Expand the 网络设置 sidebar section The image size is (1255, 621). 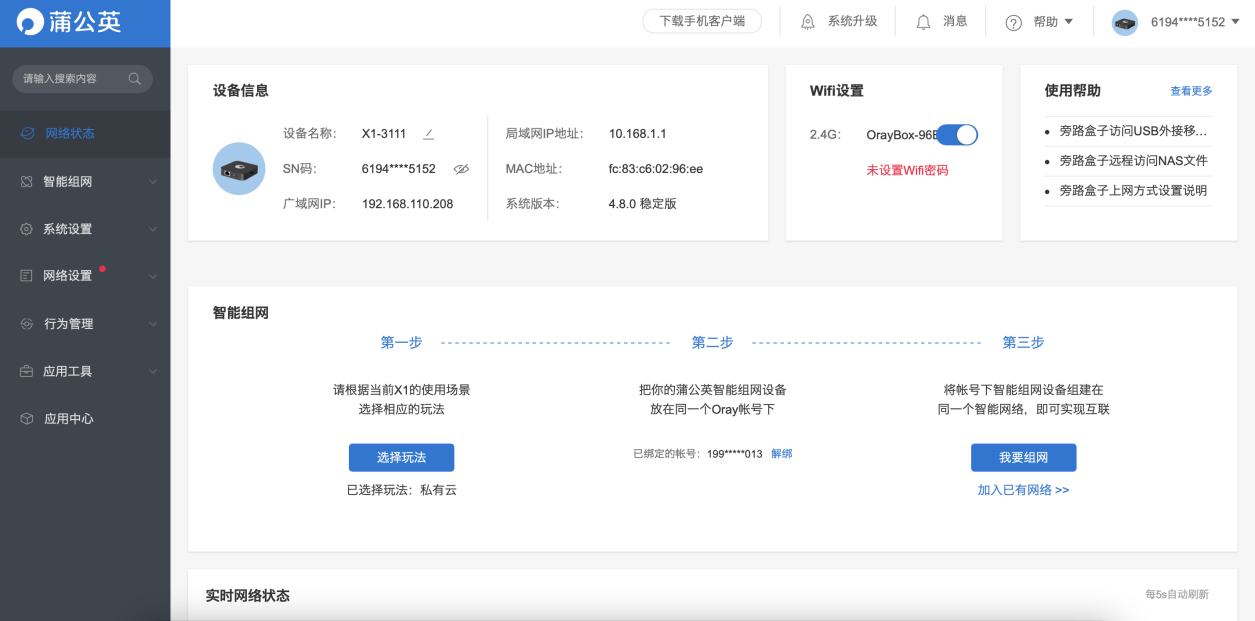(25, 276)
